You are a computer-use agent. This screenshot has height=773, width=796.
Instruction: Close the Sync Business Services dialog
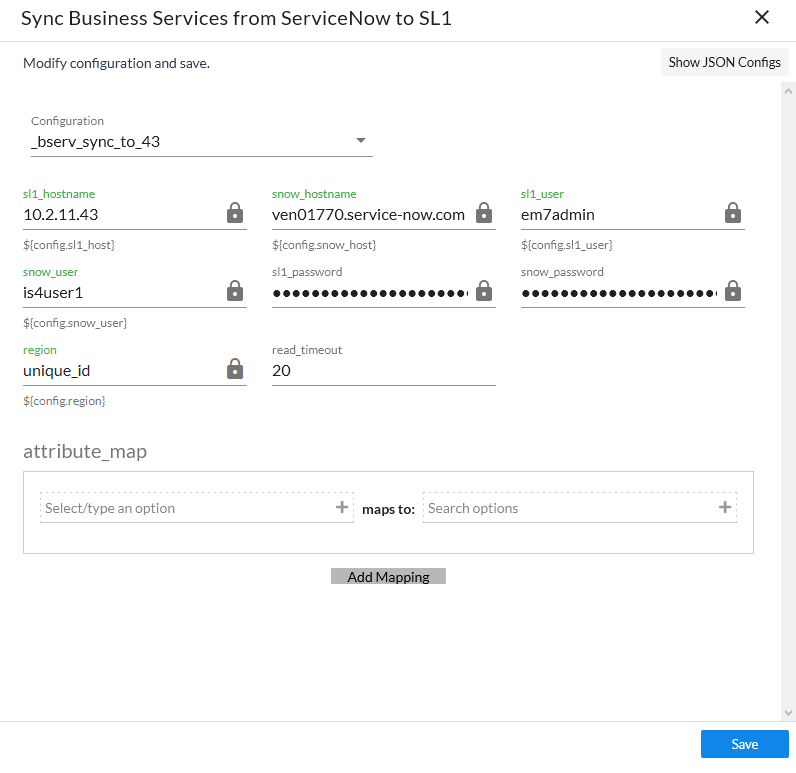click(762, 17)
